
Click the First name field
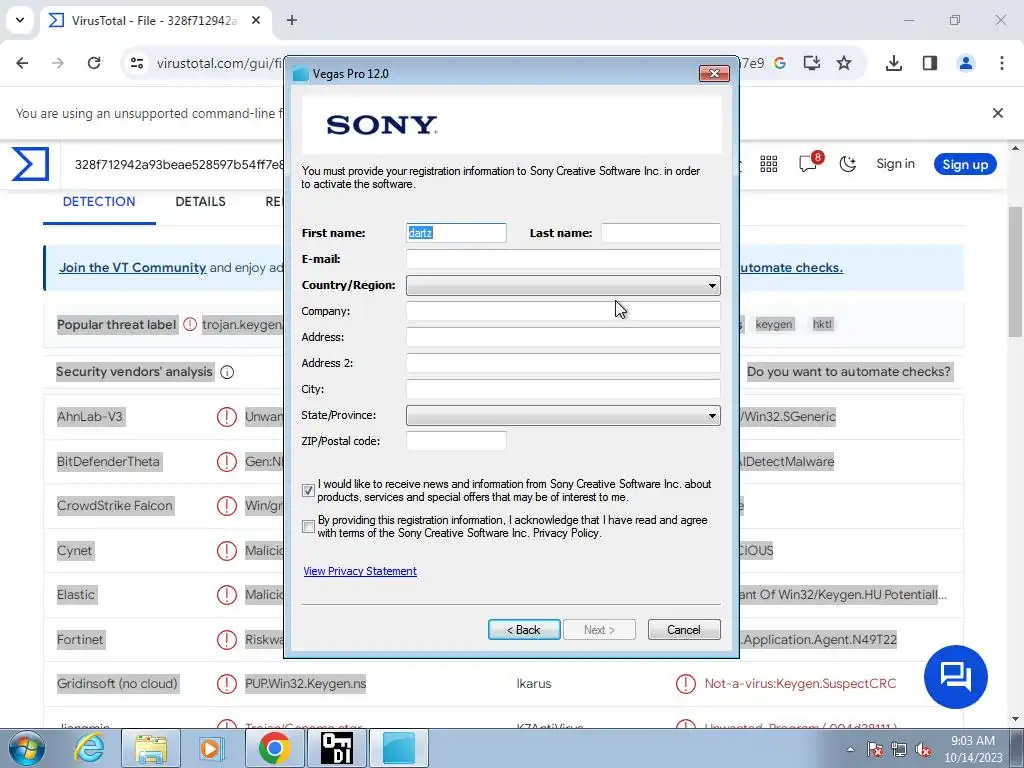[x=456, y=233]
